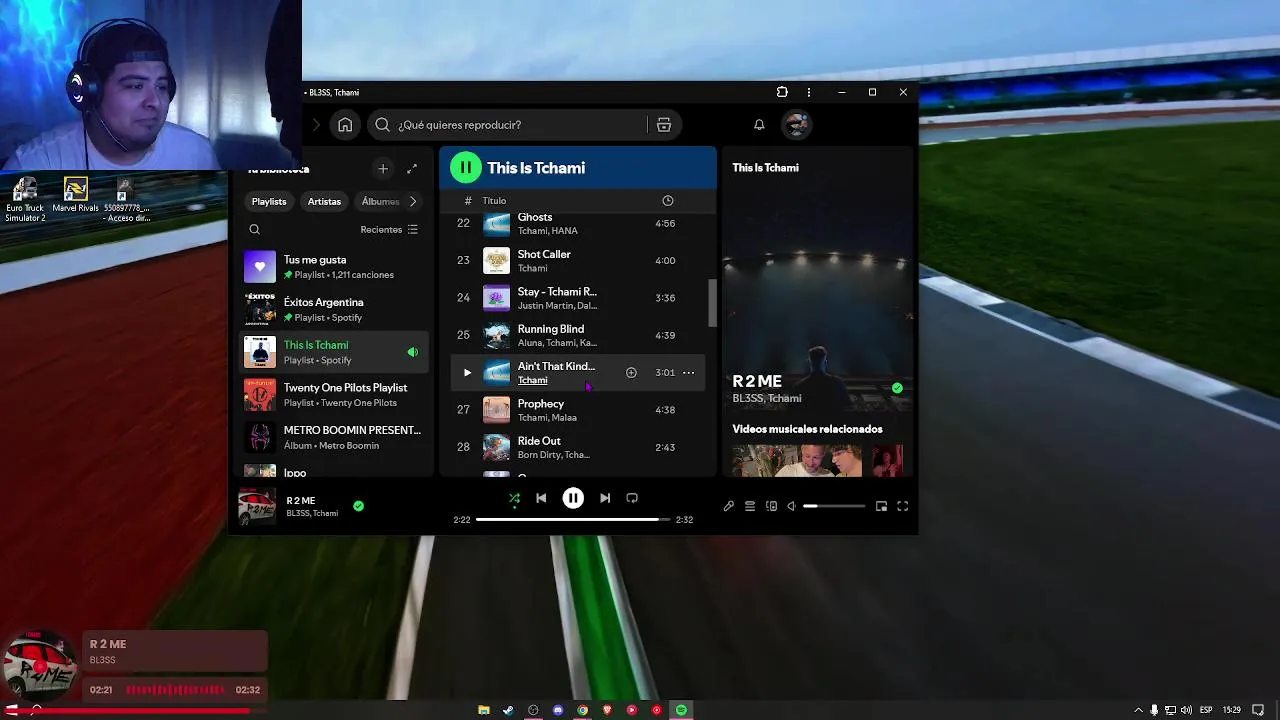Select 'Stay - Tchami R...' track
1280x720 pixels.
pyautogui.click(x=578, y=298)
